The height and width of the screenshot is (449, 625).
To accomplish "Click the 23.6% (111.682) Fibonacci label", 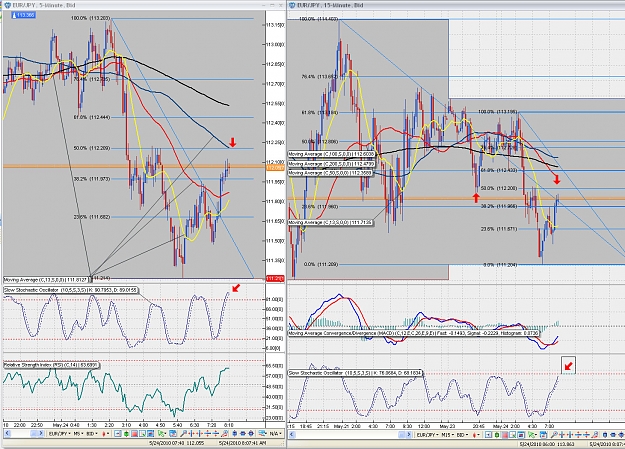I will [x=92, y=217].
